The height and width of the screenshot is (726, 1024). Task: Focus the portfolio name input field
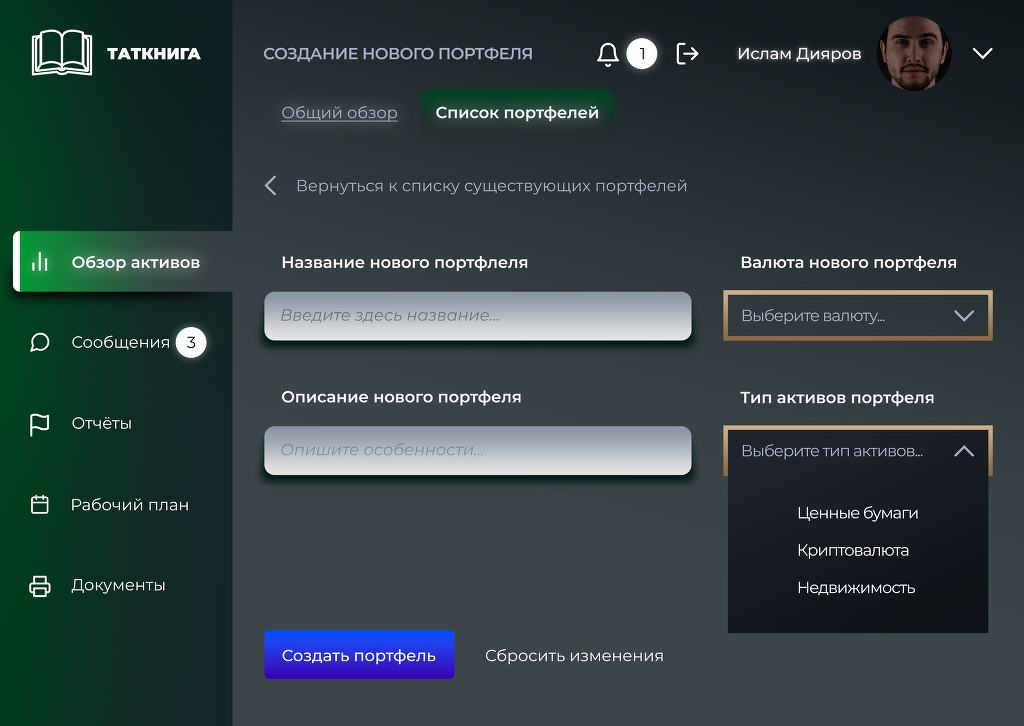(477, 316)
